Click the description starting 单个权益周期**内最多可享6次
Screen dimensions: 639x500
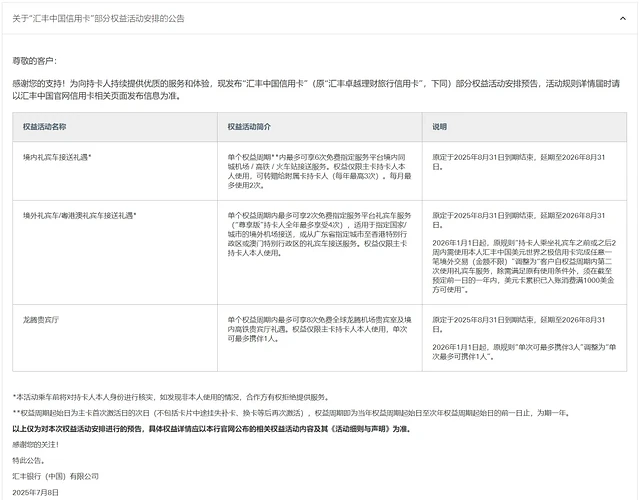[320, 171]
